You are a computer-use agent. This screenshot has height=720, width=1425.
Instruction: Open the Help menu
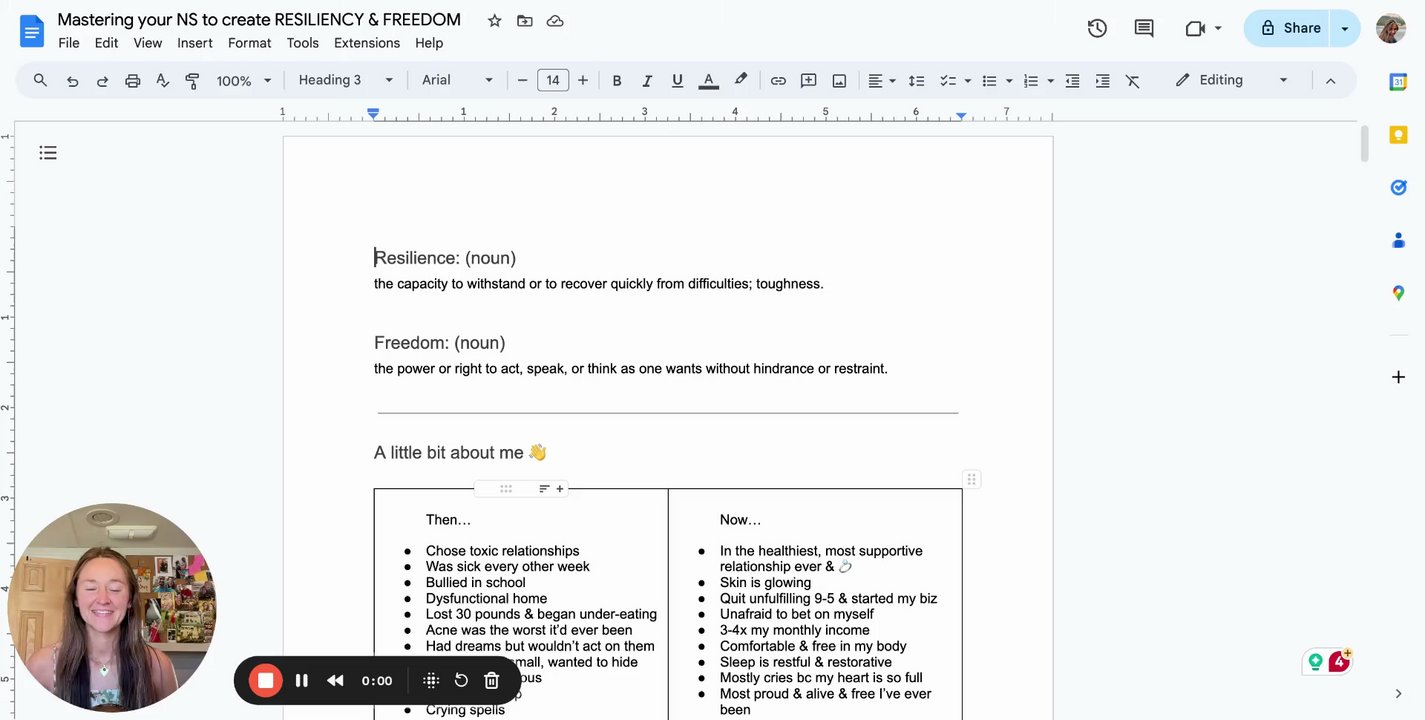[429, 43]
